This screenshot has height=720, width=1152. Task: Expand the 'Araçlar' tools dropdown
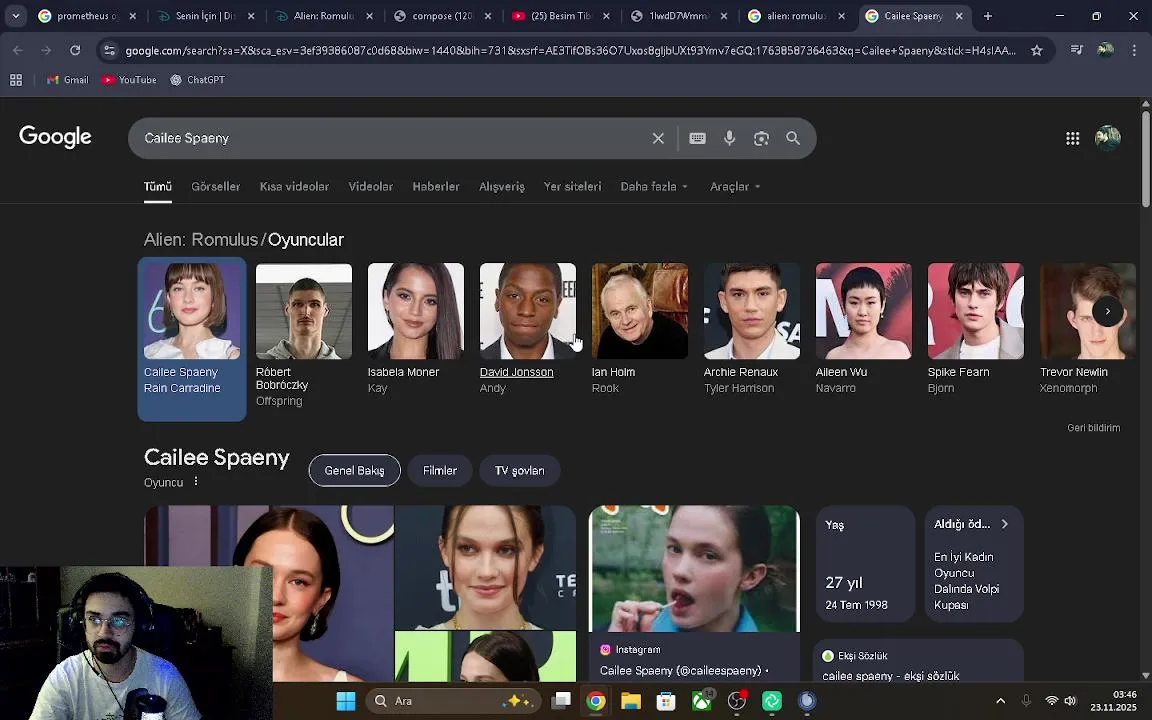(735, 187)
